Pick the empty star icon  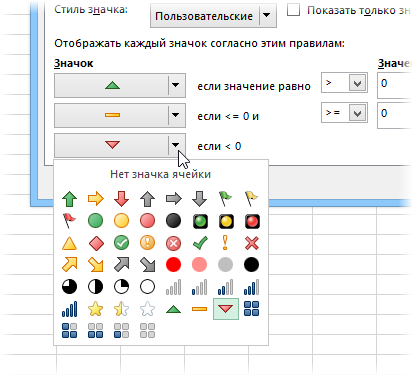point(147,309)
